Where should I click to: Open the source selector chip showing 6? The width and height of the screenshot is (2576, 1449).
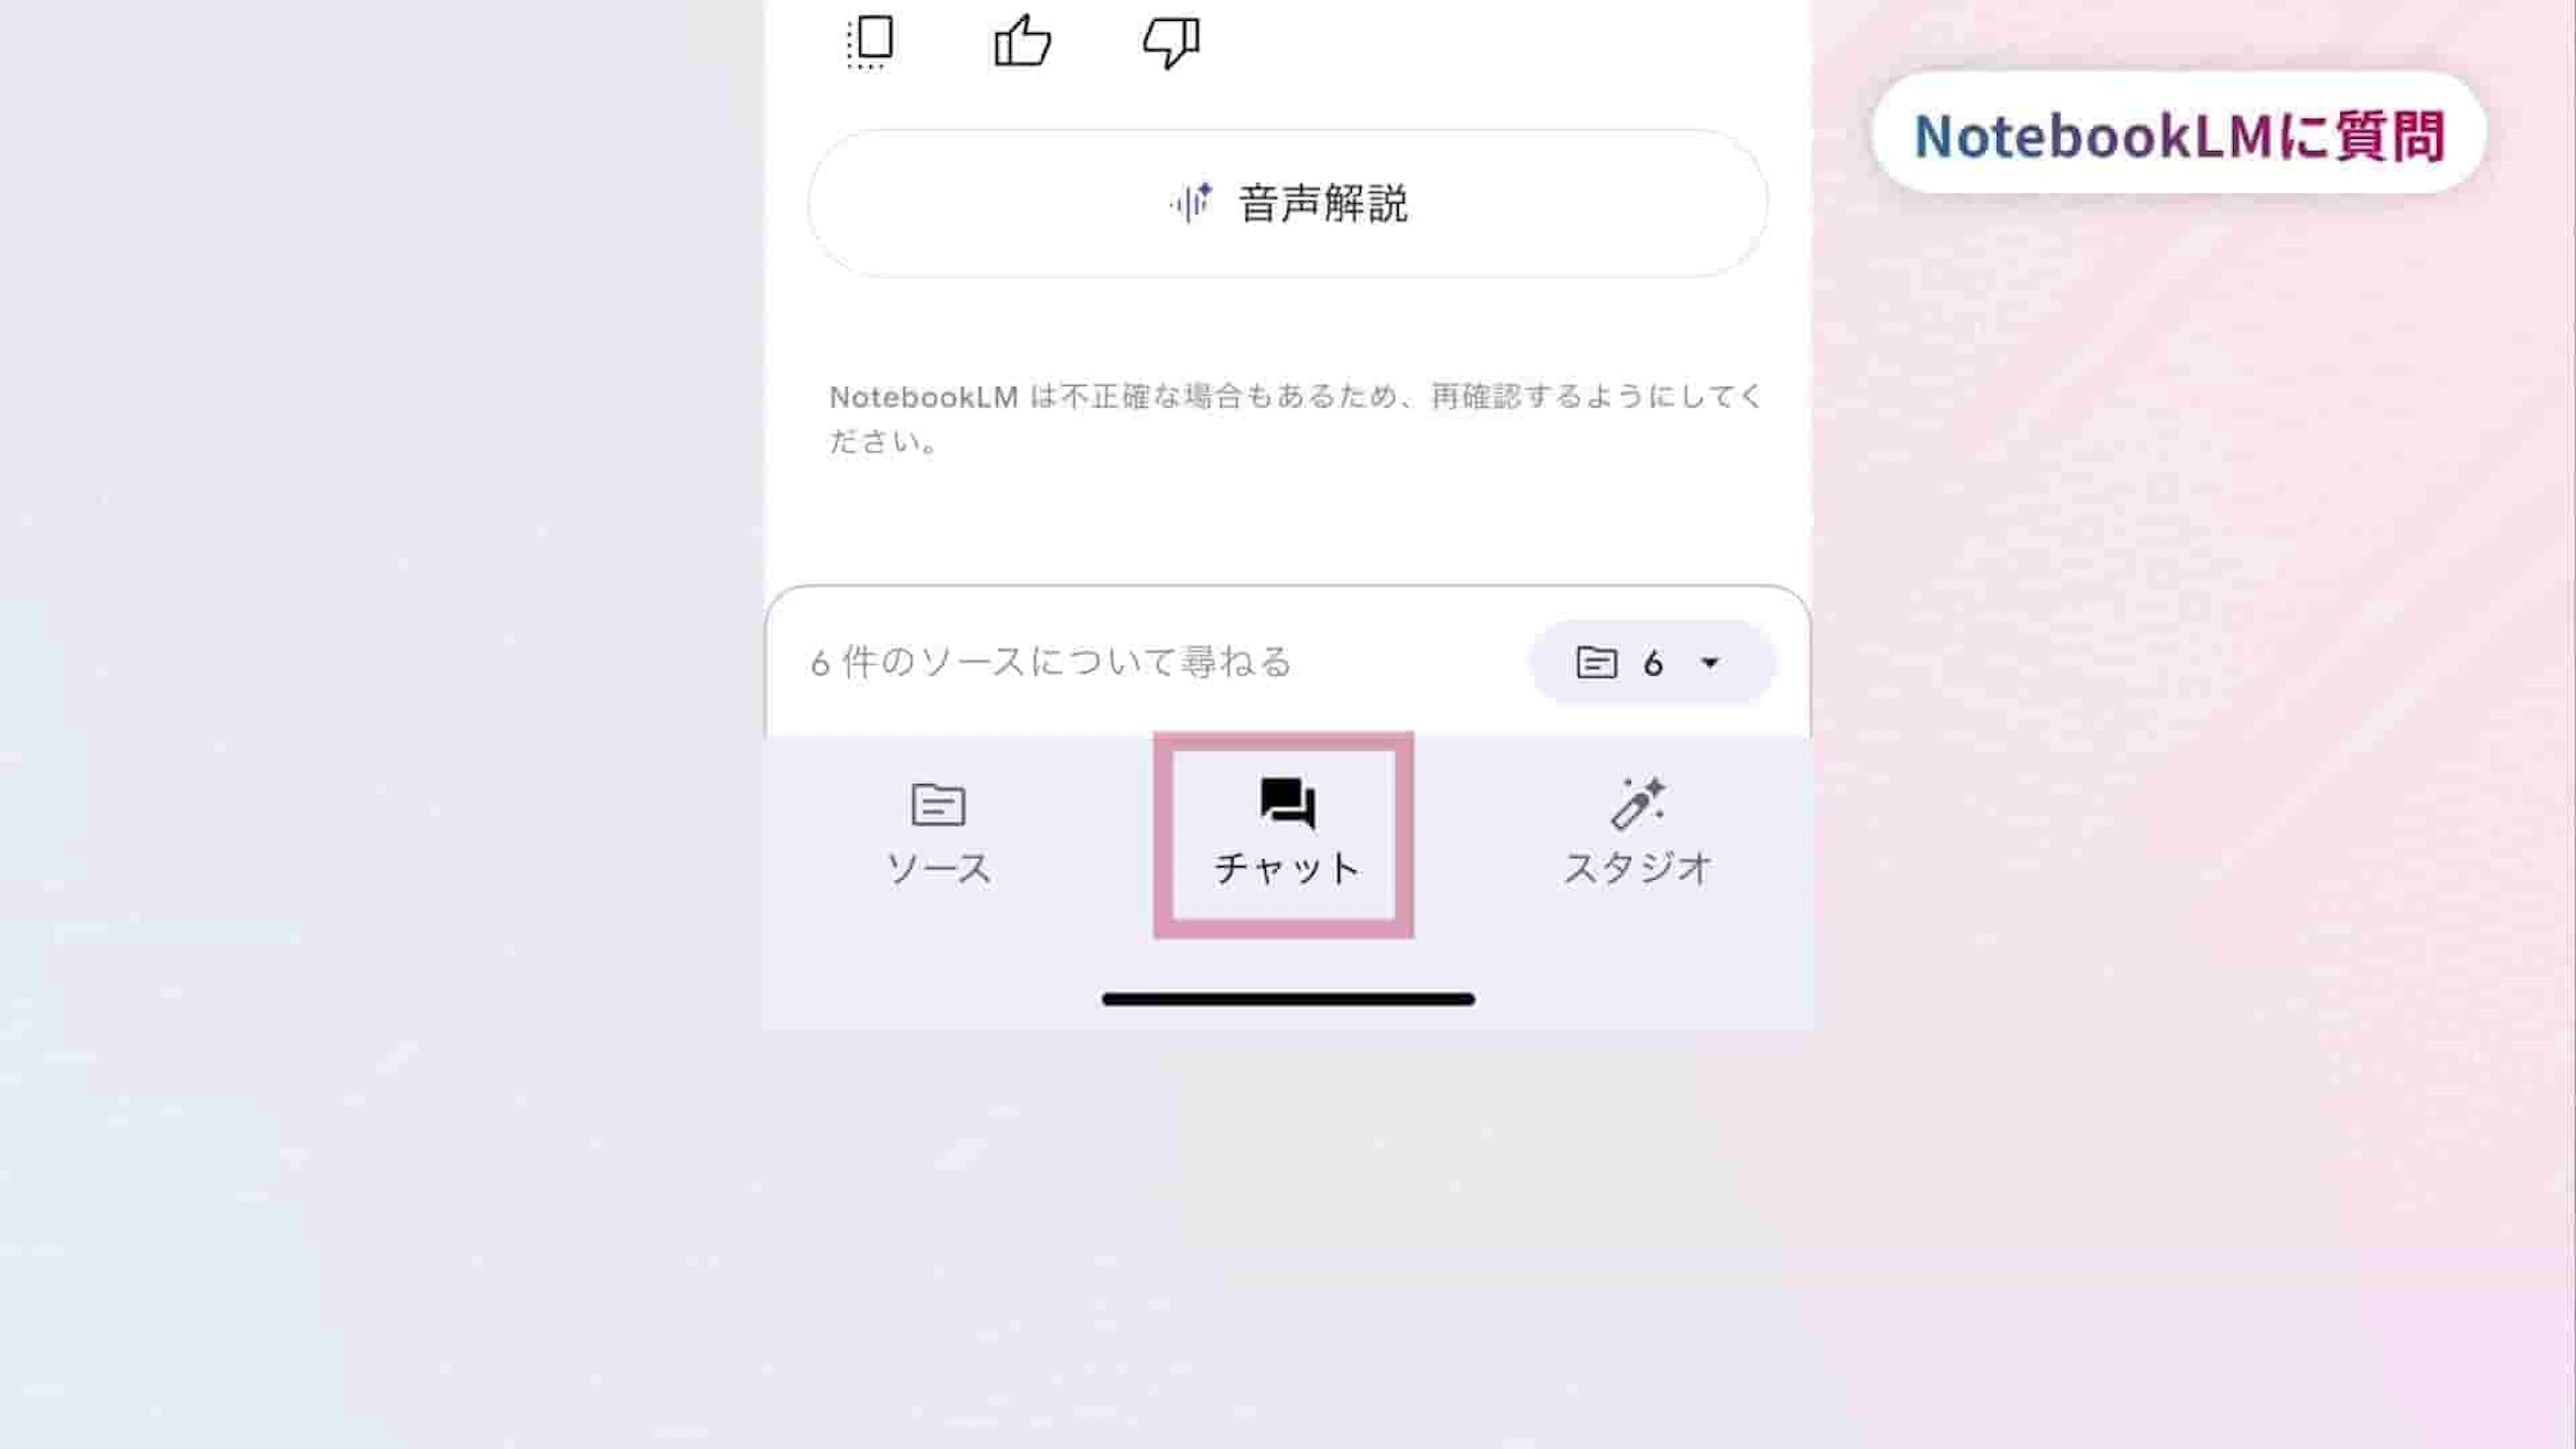[x=1652, y=662]
